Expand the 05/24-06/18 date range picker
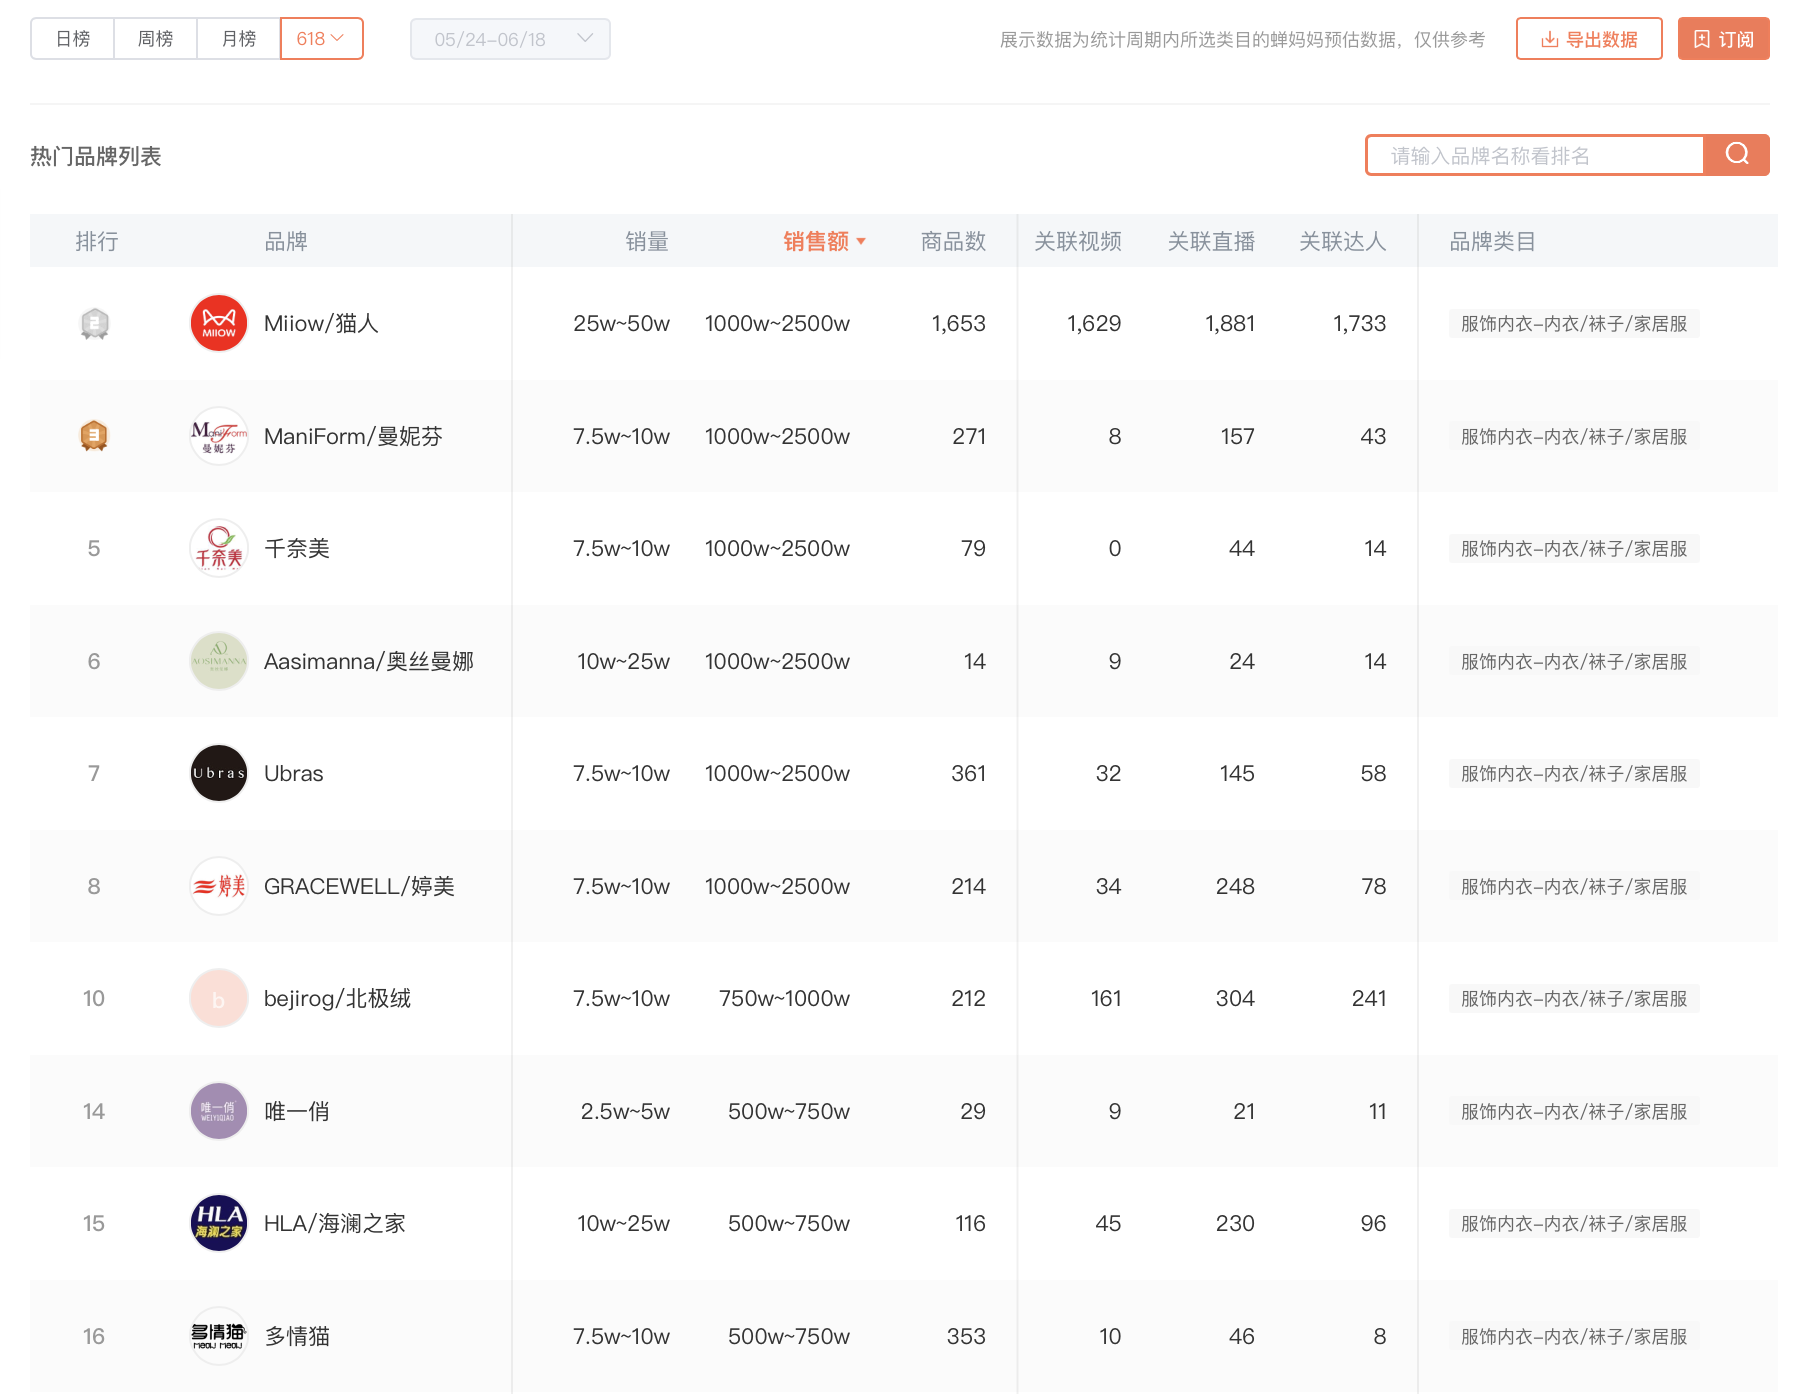This screenshot has width=1794, height=1394. (510, 39)
